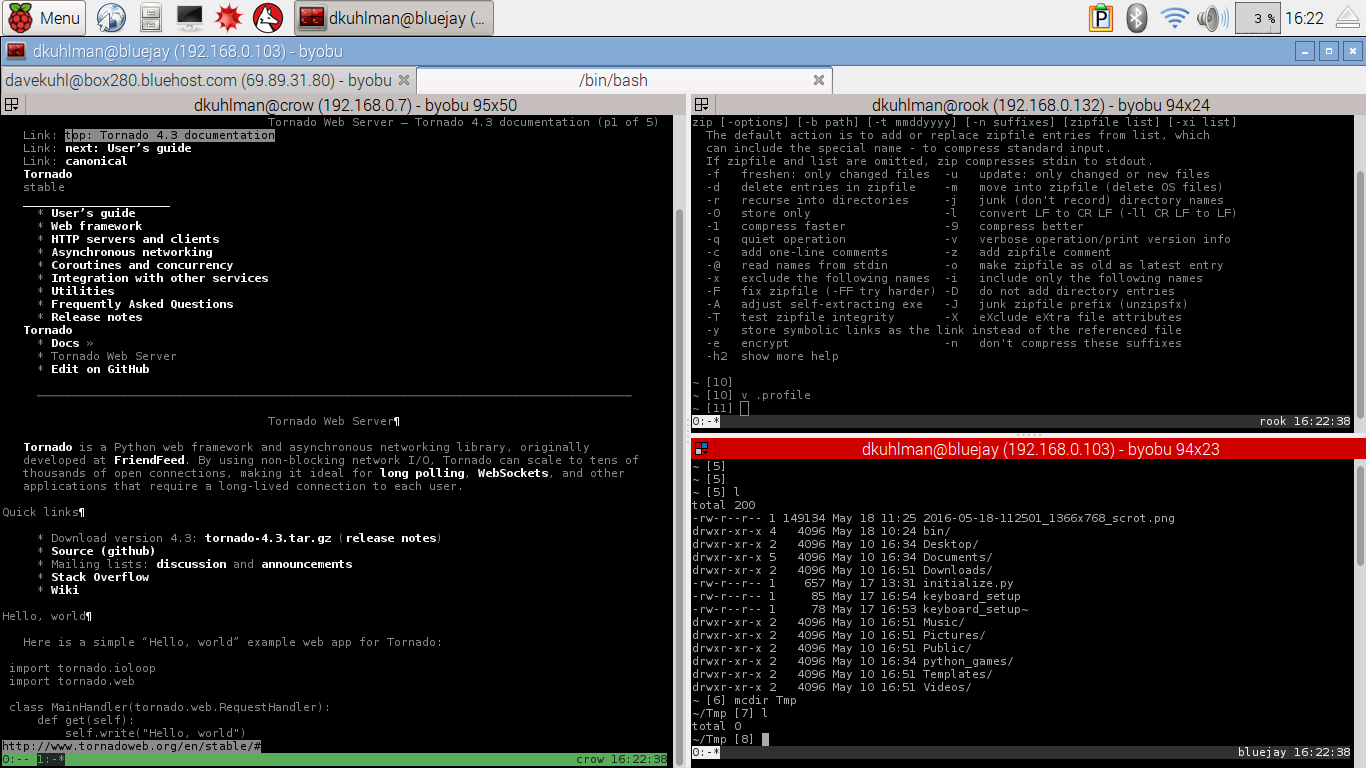
Task: Open the file manager panel icon
Action: pyautogui.click(x=151, y=17)
